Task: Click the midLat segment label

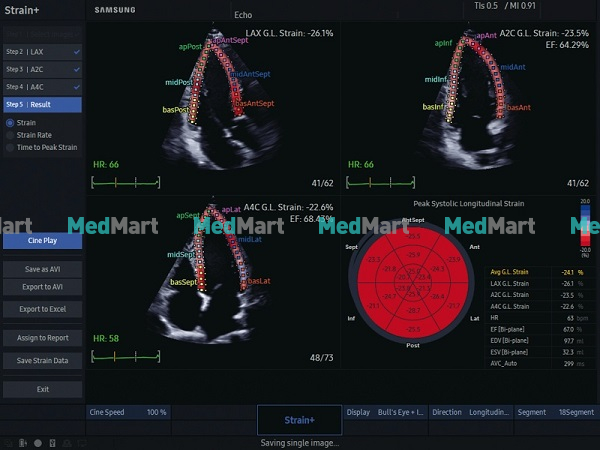Action: coord(250,240)
